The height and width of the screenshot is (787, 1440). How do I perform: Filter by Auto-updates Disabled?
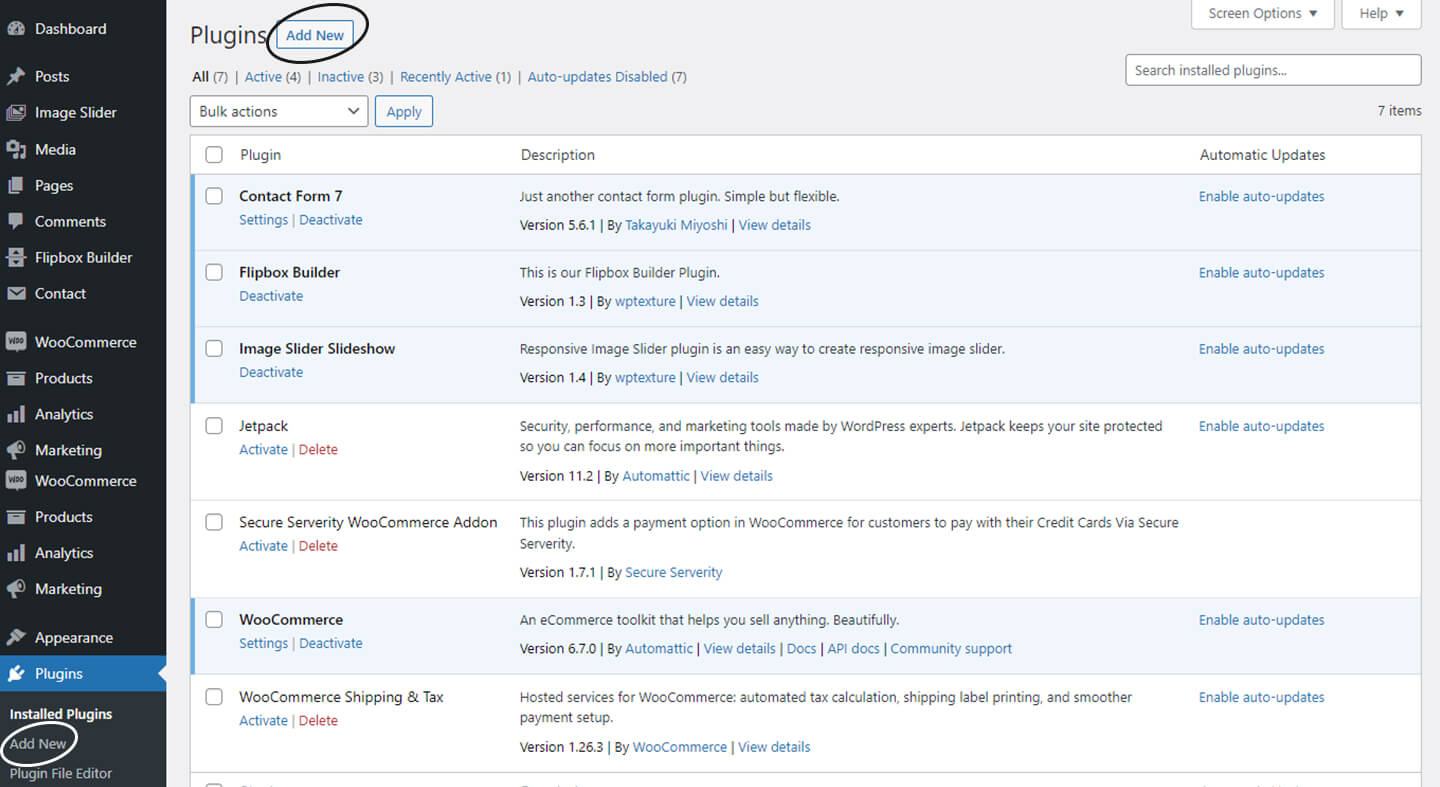tap(598, 77)
